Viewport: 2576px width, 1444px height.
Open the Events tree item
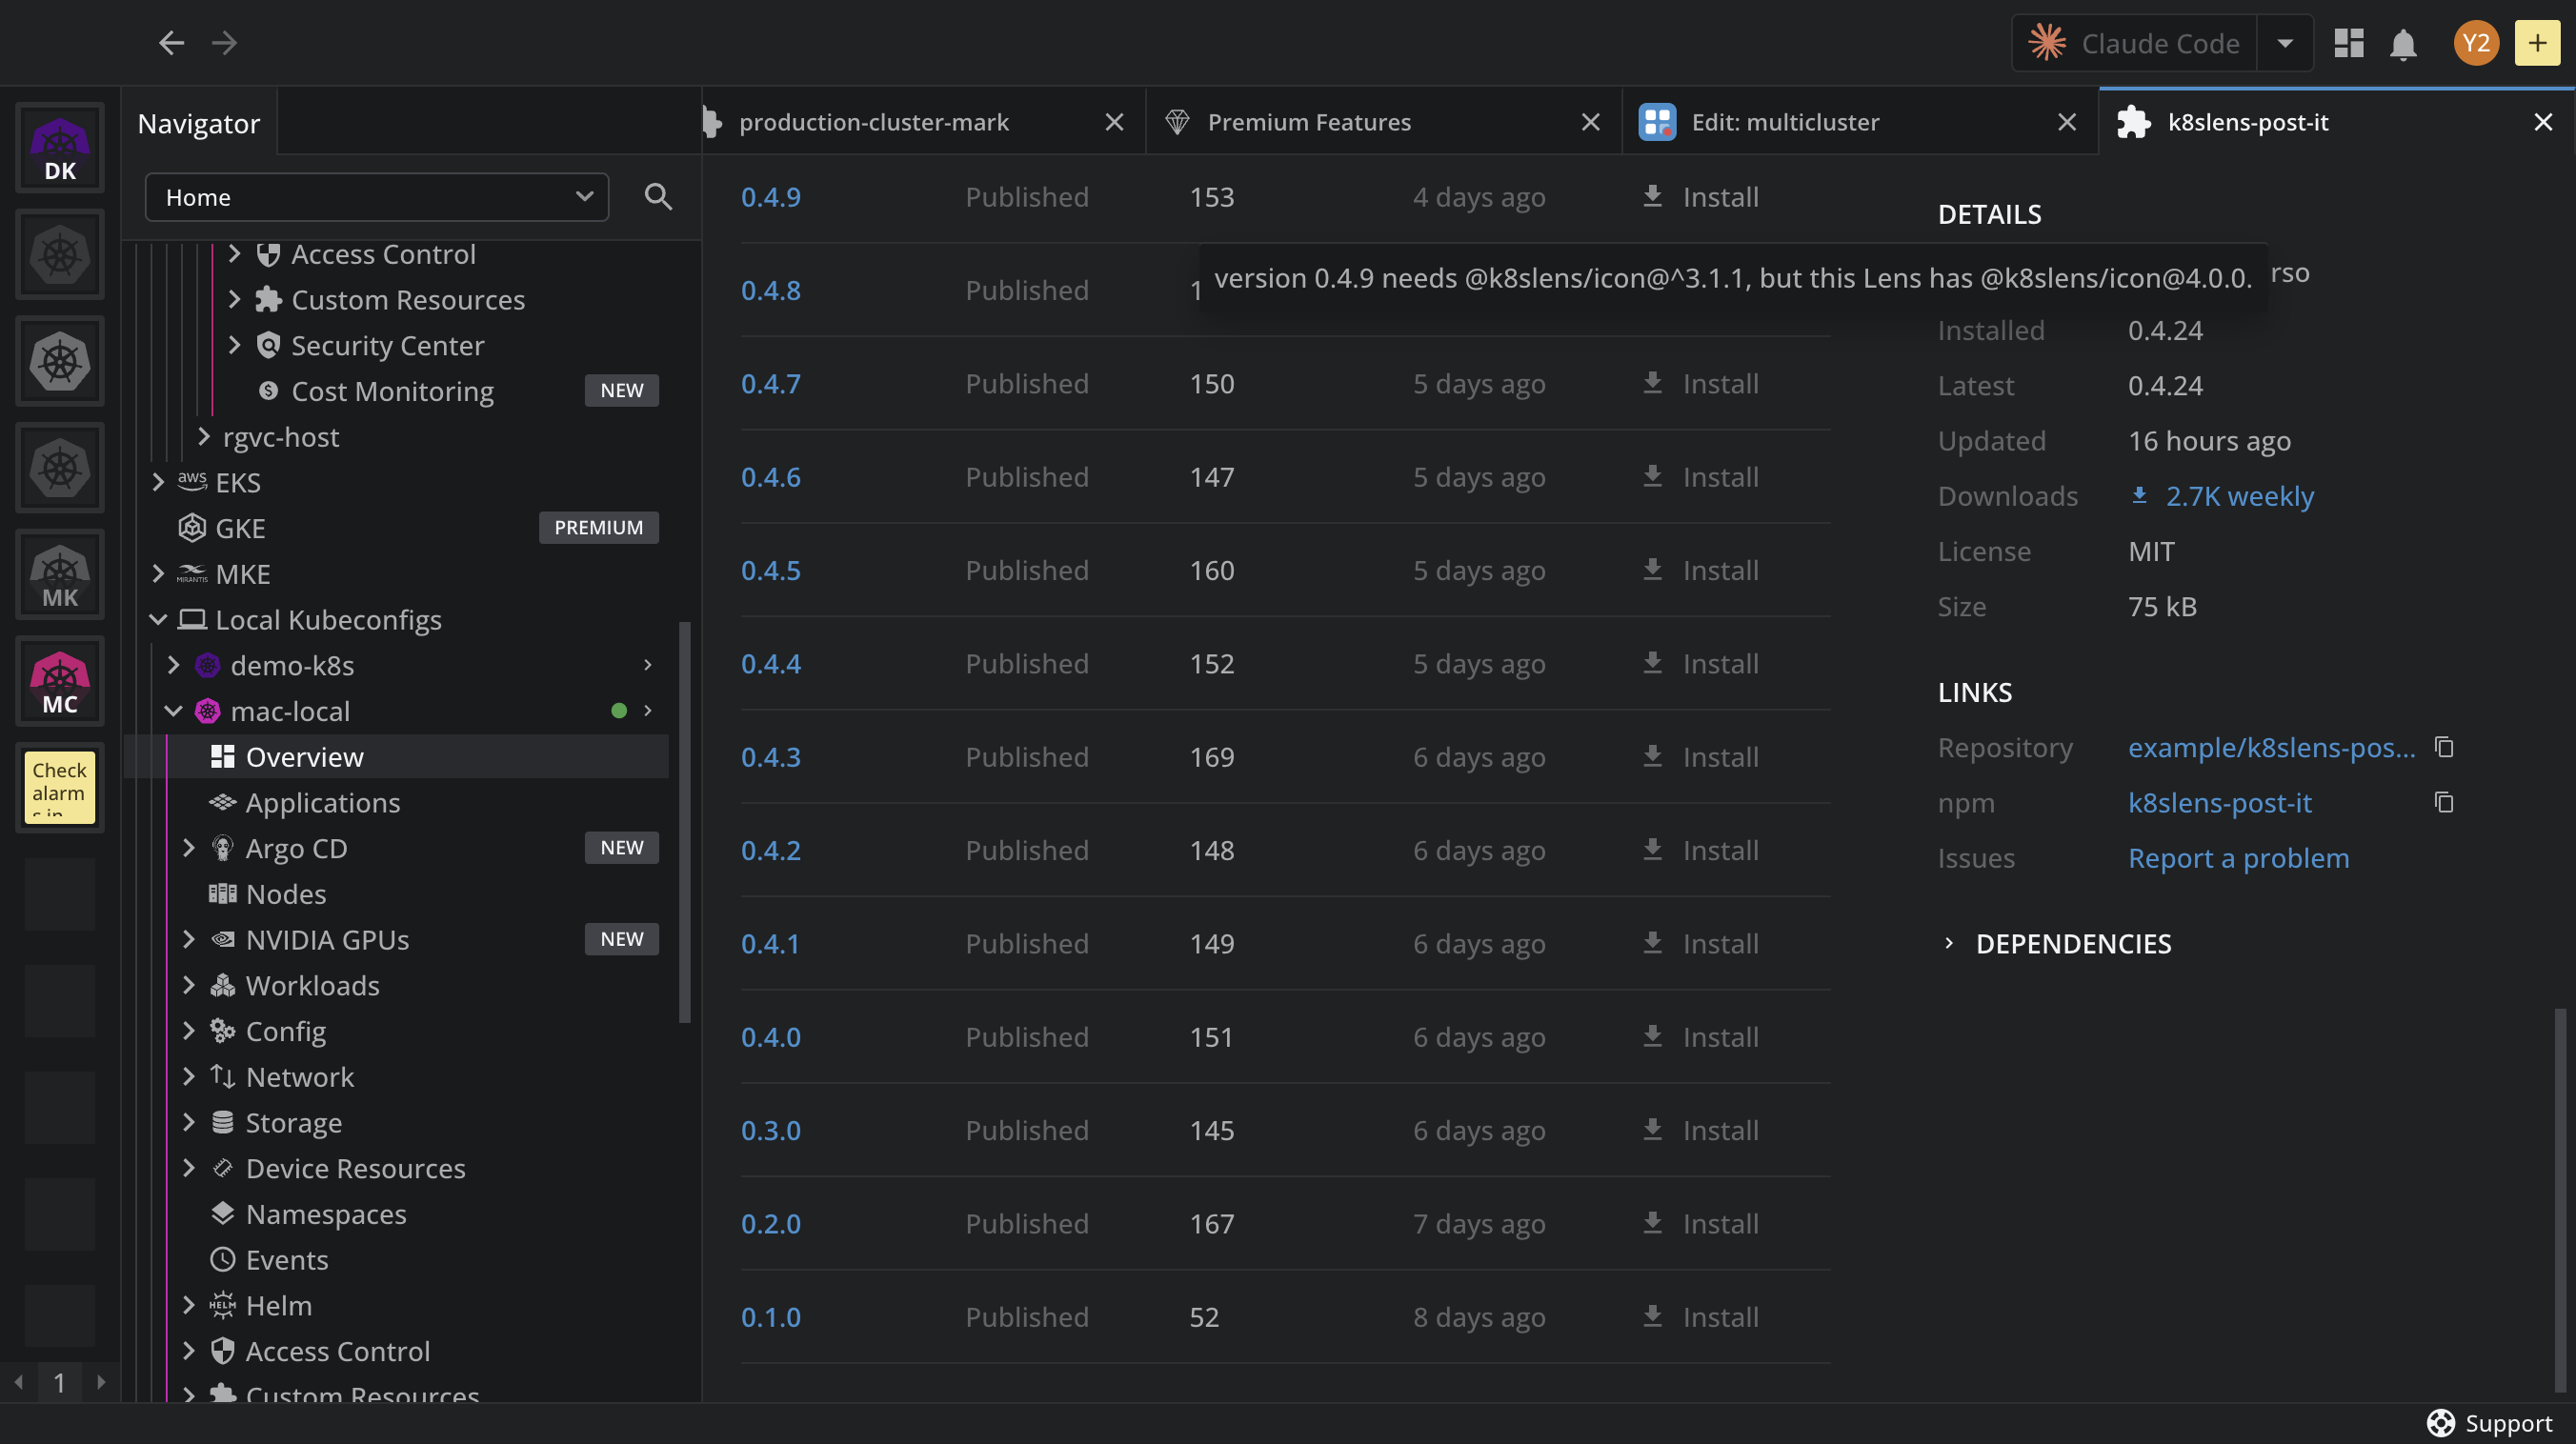coord(287,1260)
